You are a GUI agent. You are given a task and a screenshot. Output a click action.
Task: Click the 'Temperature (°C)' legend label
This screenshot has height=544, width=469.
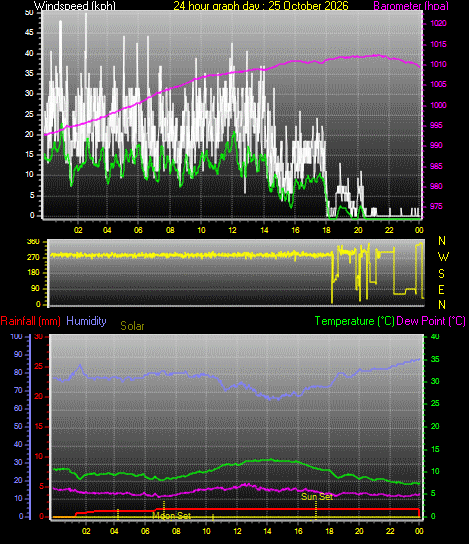(x=355, y=321)
